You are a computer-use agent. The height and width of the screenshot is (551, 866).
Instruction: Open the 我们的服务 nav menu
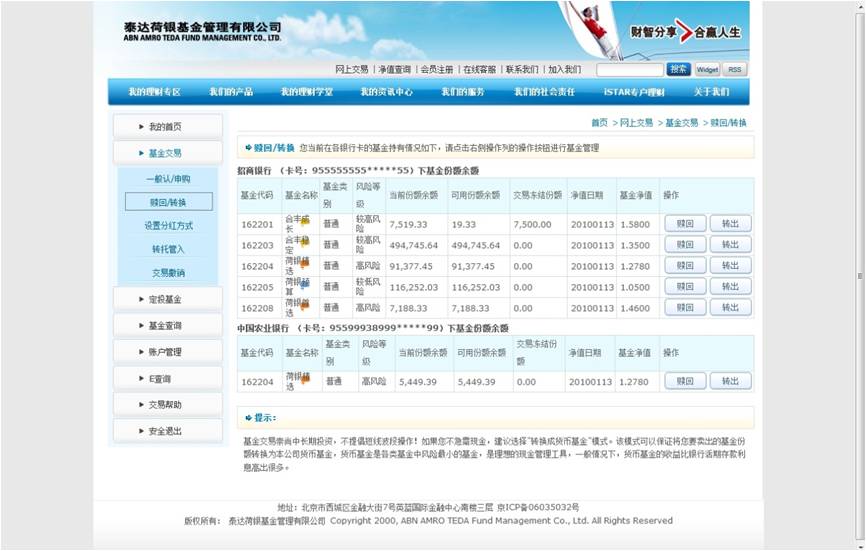click(462, 92)
